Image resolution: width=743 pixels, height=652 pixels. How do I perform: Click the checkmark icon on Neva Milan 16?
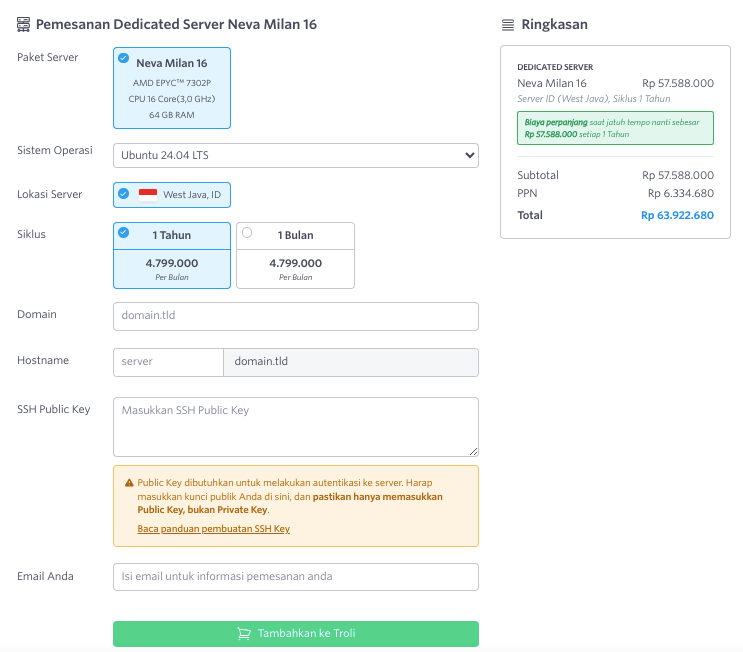coord(123,58)
